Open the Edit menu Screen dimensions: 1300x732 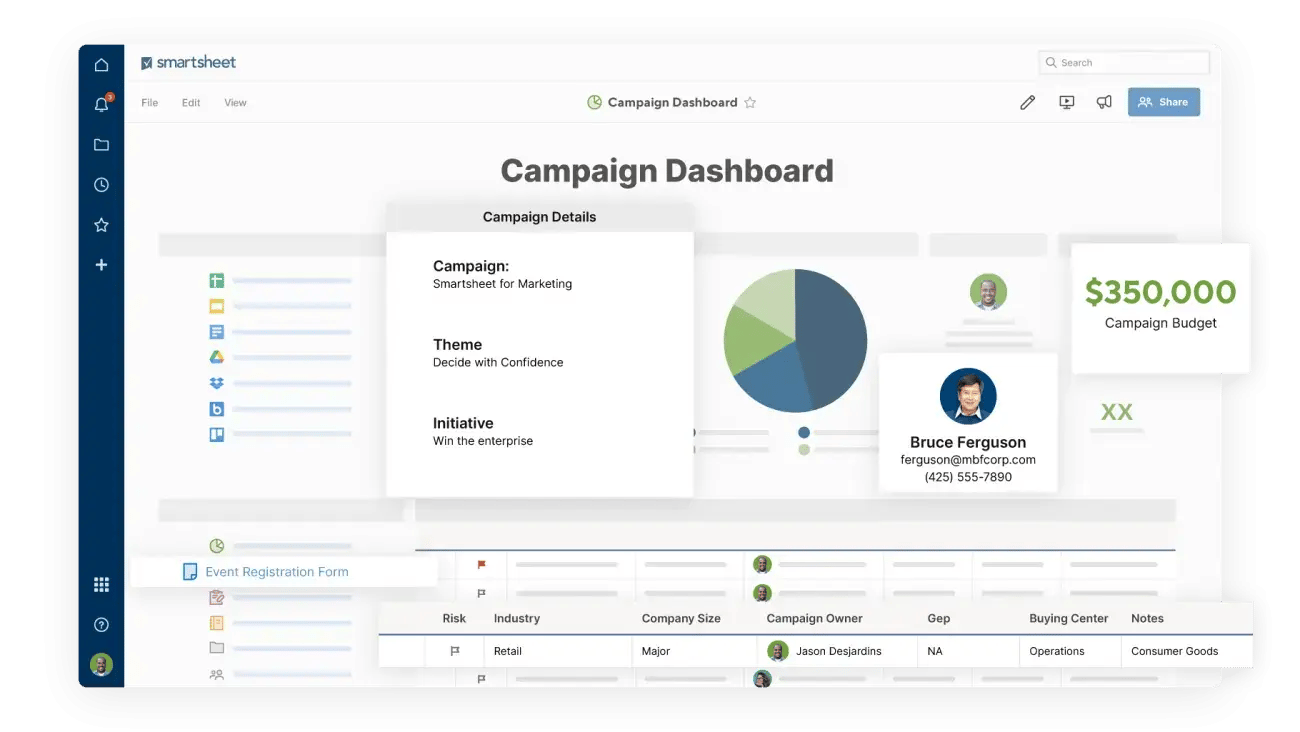pyautogui.click(x=191, y=102)
